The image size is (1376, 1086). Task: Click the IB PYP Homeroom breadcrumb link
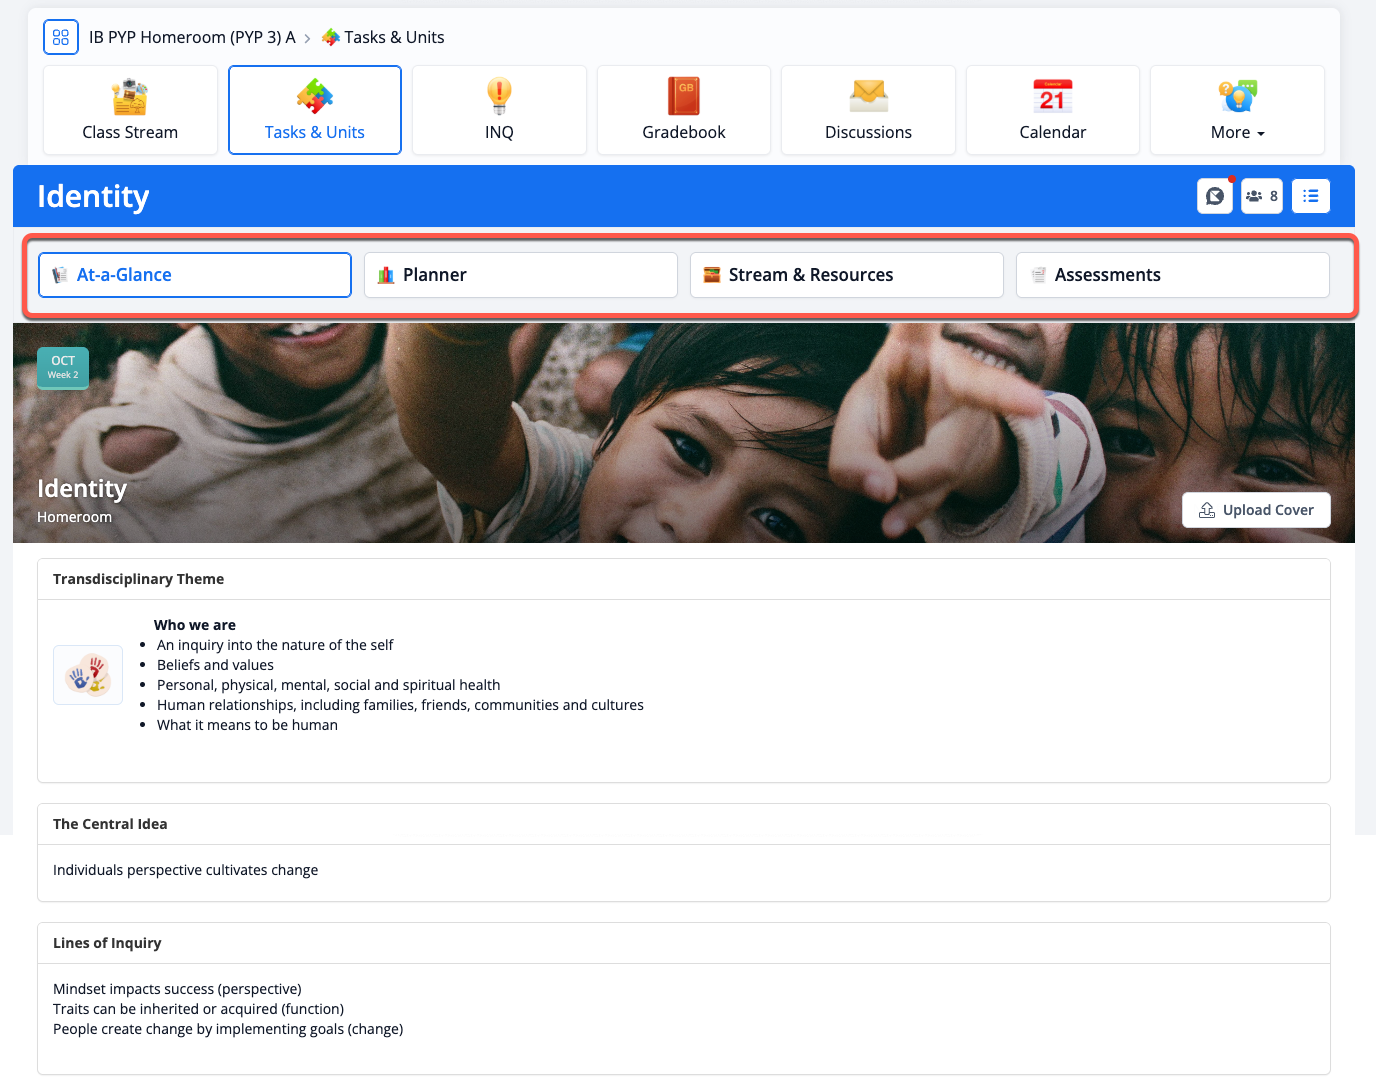click(192, 37)
